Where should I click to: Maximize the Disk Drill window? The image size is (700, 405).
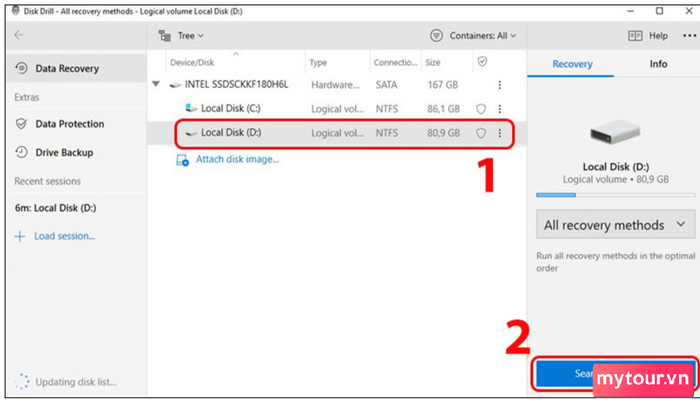[x=659, y=11]
